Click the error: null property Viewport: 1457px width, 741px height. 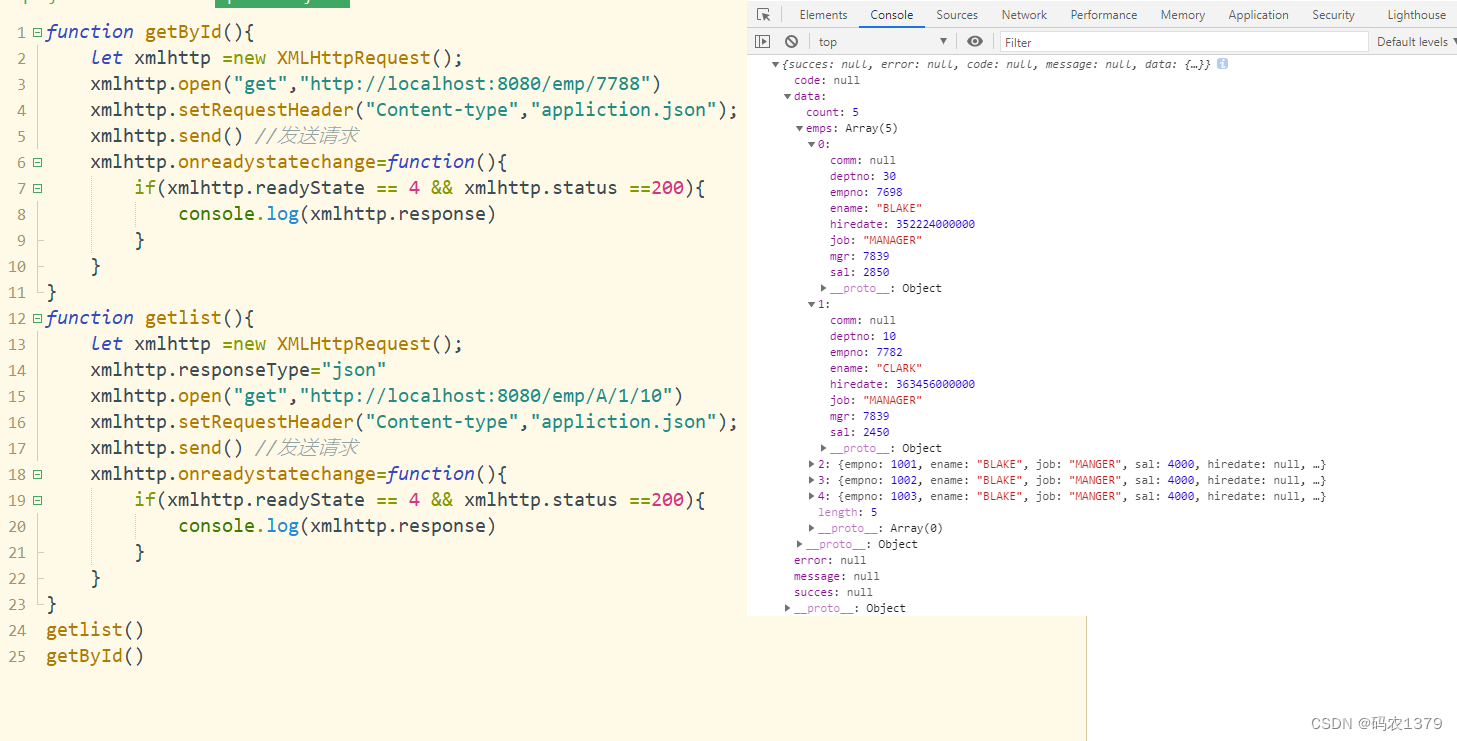(830, 560)
